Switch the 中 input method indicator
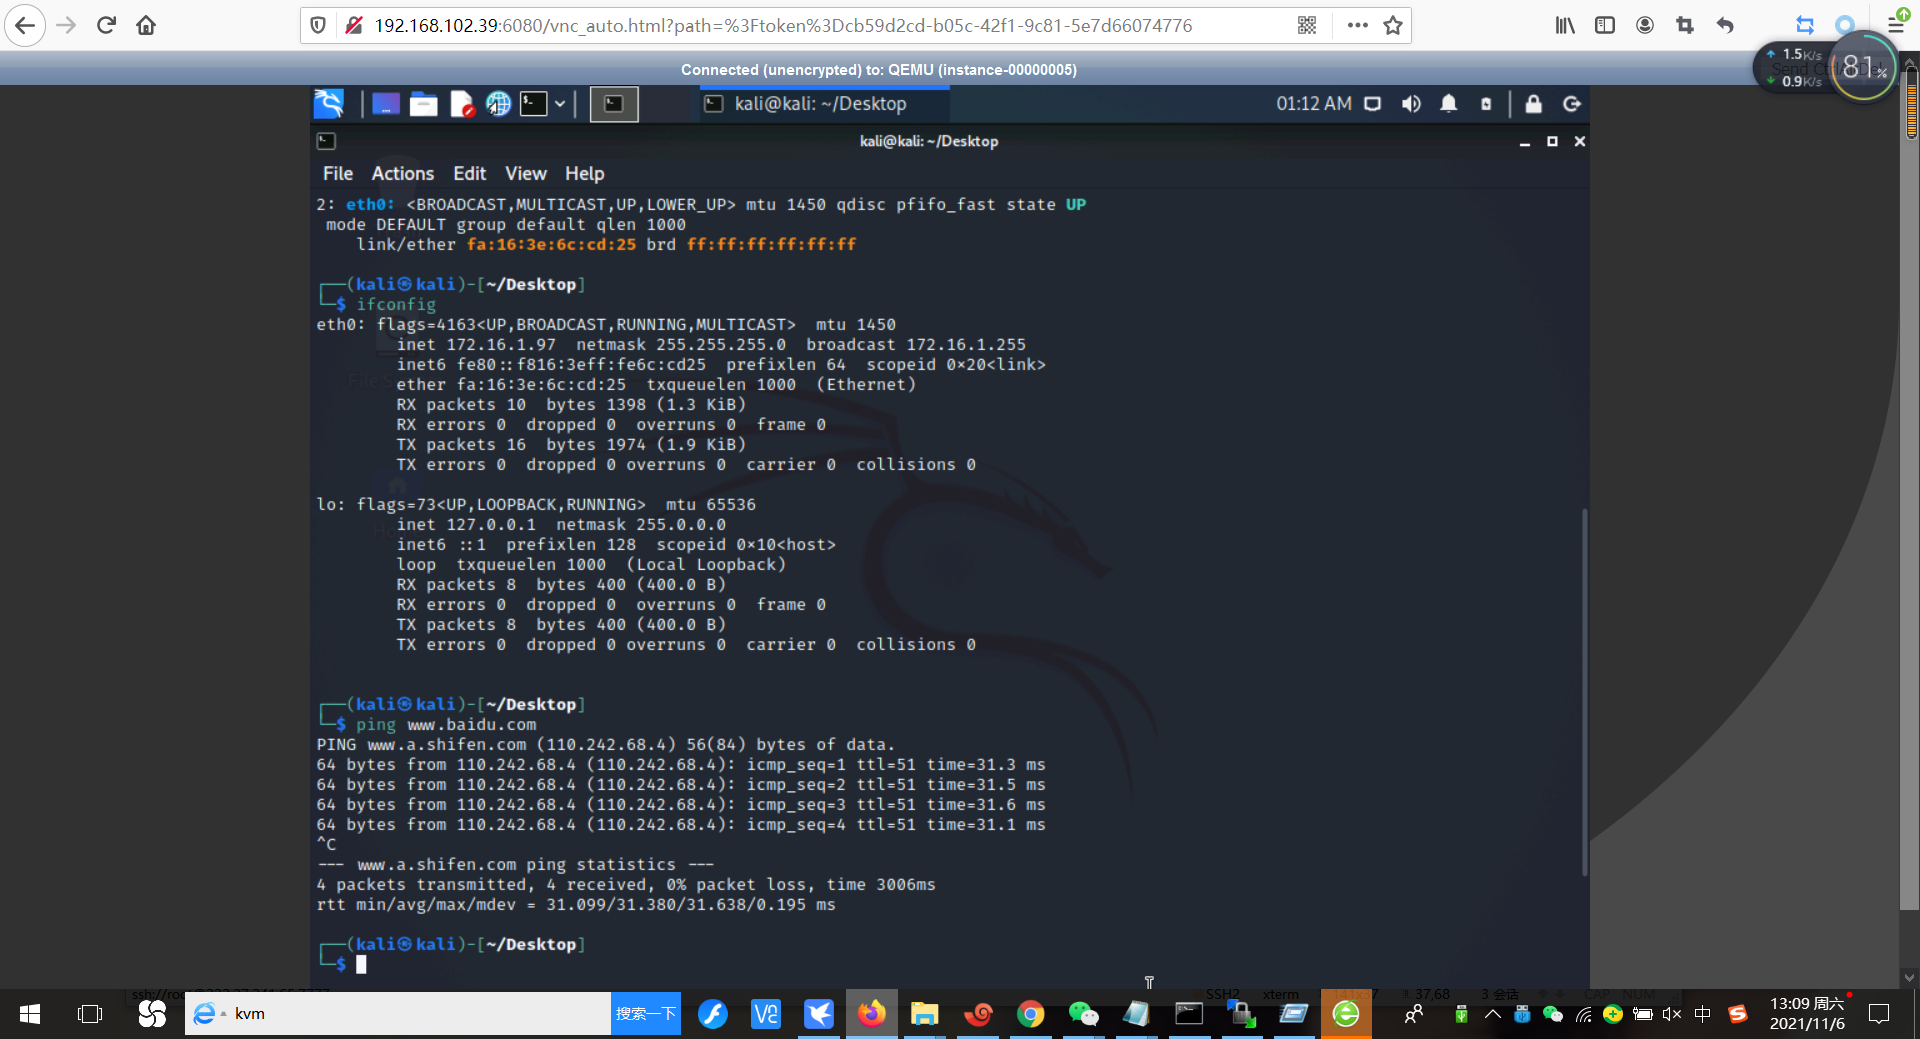1920x1039 pixels. pyautogui.click(x=1702, y=1014)
